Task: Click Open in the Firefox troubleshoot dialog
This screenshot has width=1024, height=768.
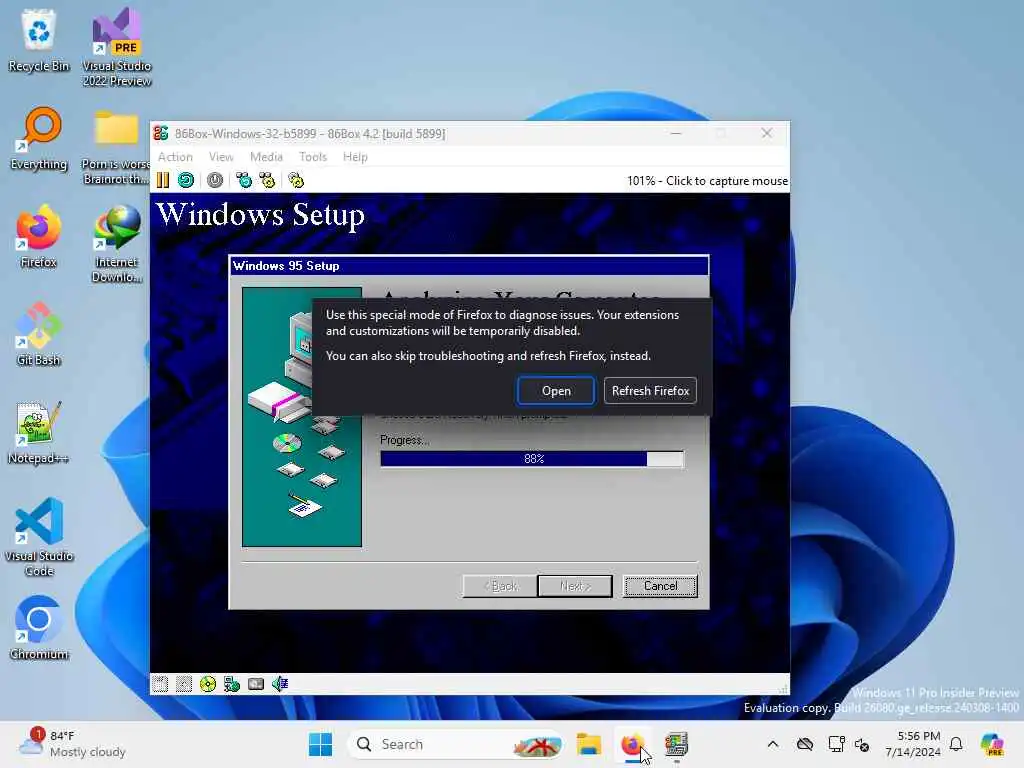Action: pyautogui.click(x=556, y=391)
